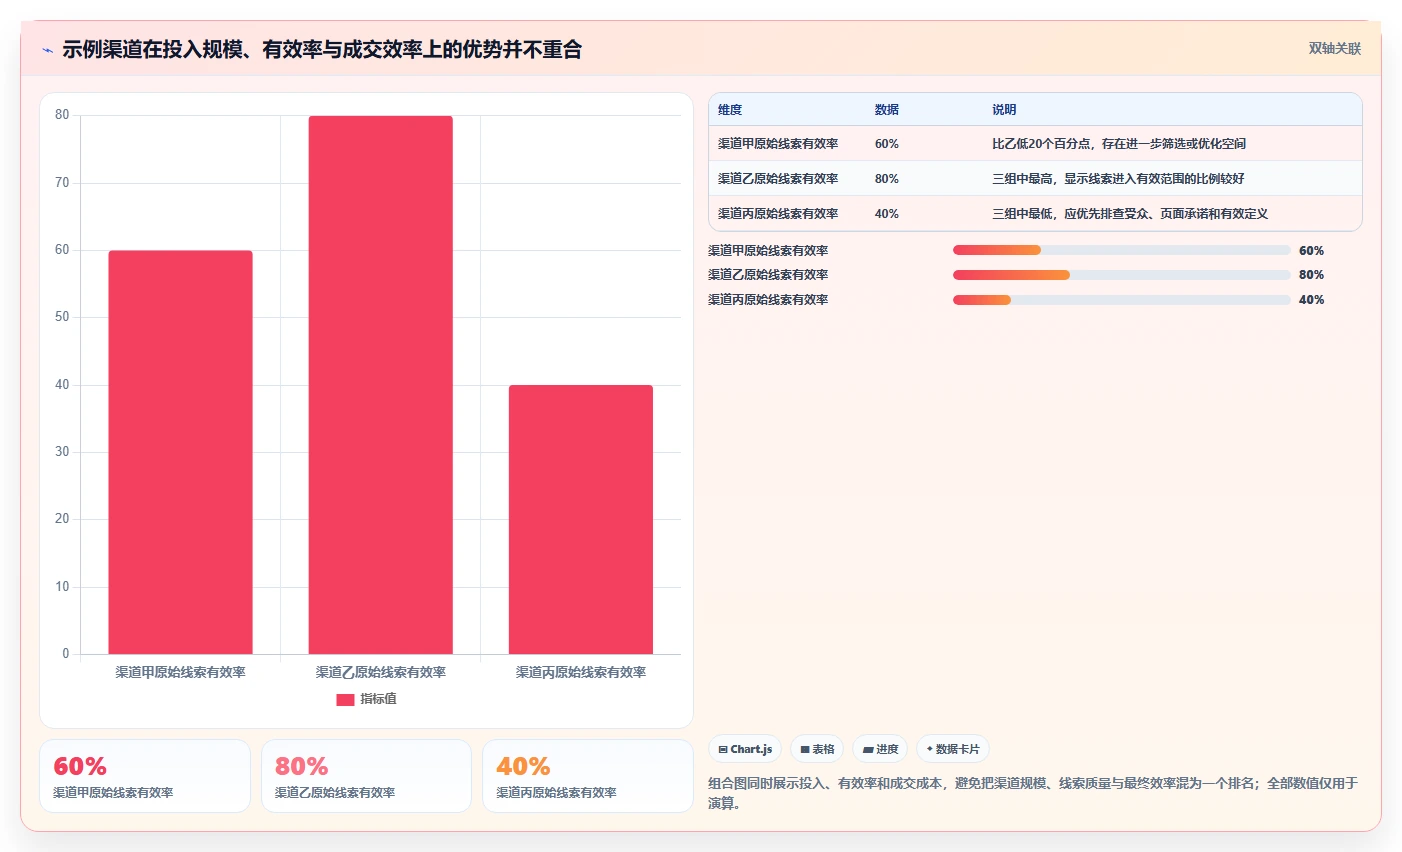Select the 表格 tag chip

click(817, 749)
